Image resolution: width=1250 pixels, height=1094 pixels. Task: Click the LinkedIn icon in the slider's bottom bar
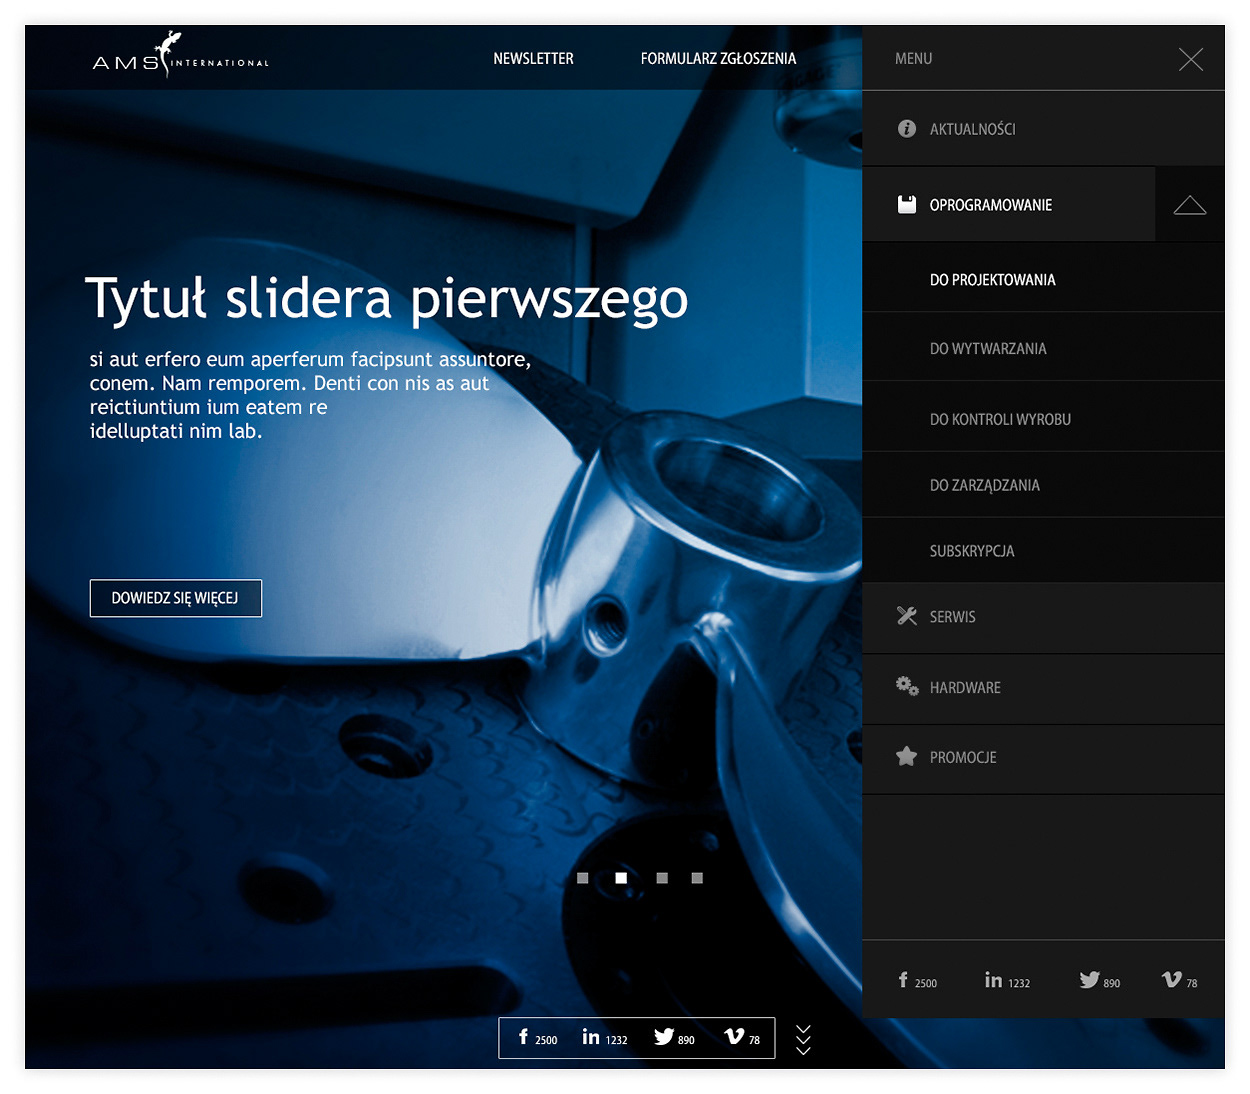point(591,1037)
